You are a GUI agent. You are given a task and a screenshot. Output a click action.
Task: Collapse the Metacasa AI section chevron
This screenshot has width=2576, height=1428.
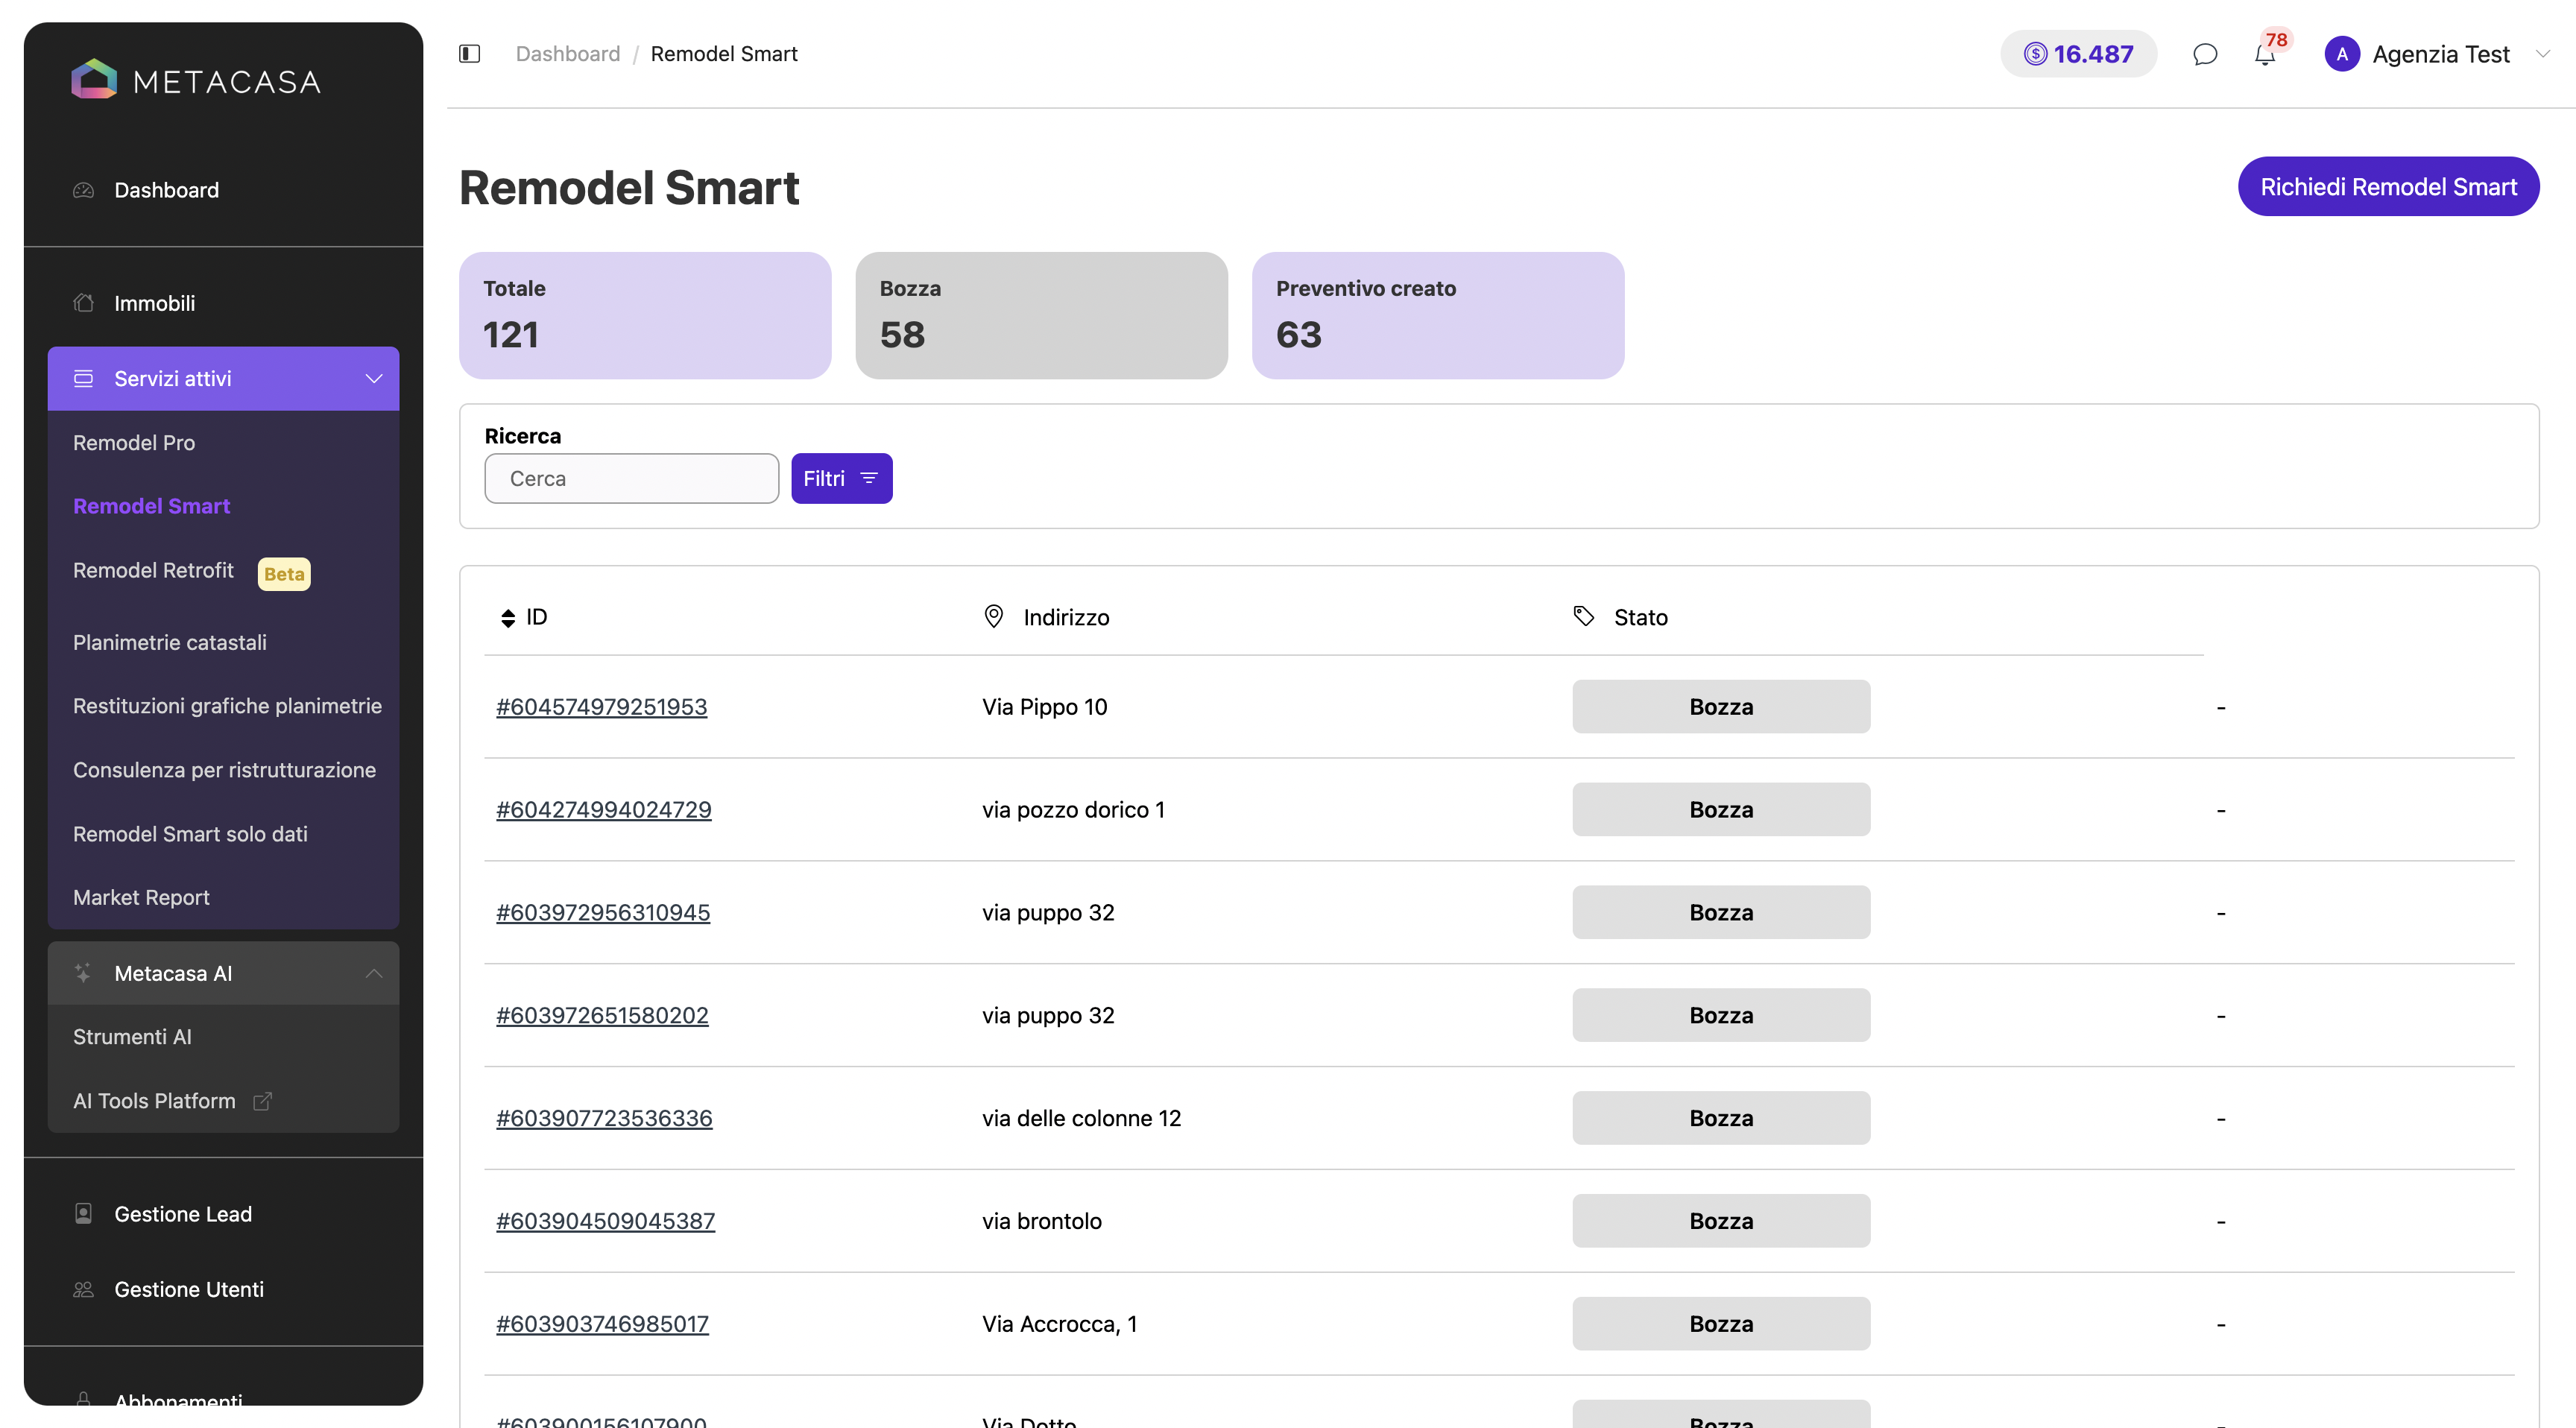(374, 973)
